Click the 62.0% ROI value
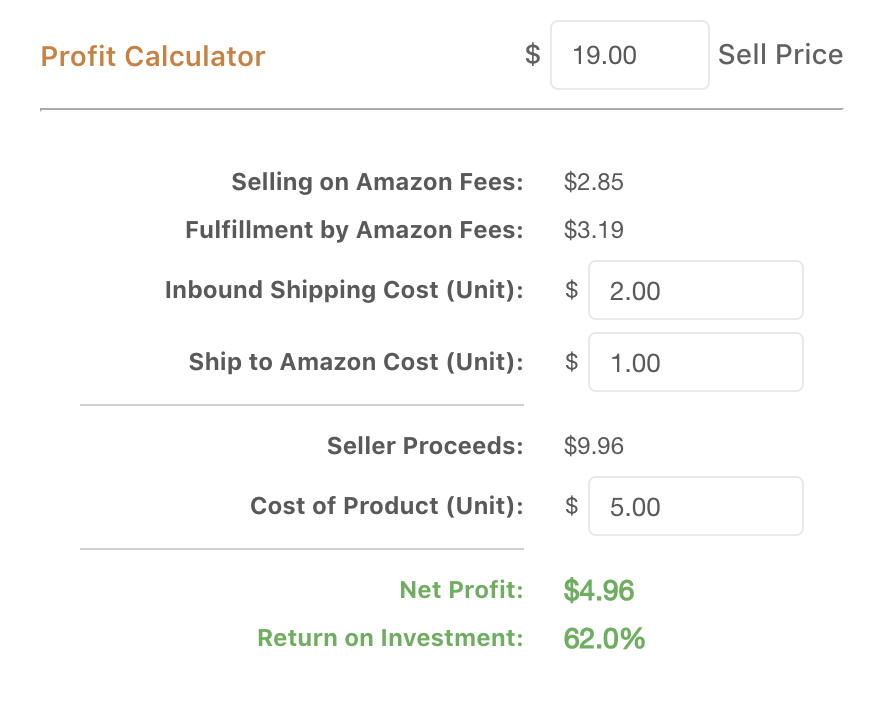 [x=604, y=638]
